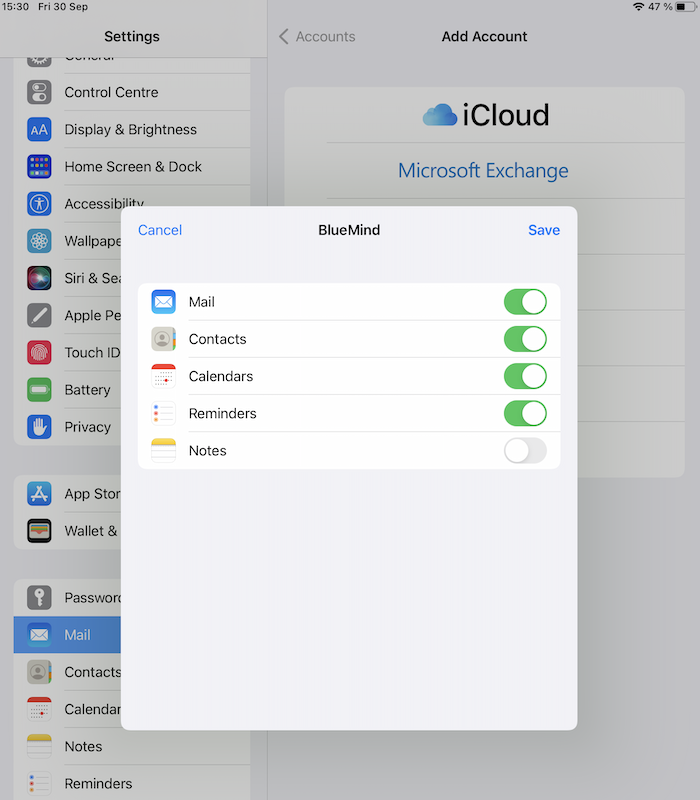The width and height of the screenshot is (700, 800).
Task: Click the Battery icon in sidebar
Action: click(39, 390)
